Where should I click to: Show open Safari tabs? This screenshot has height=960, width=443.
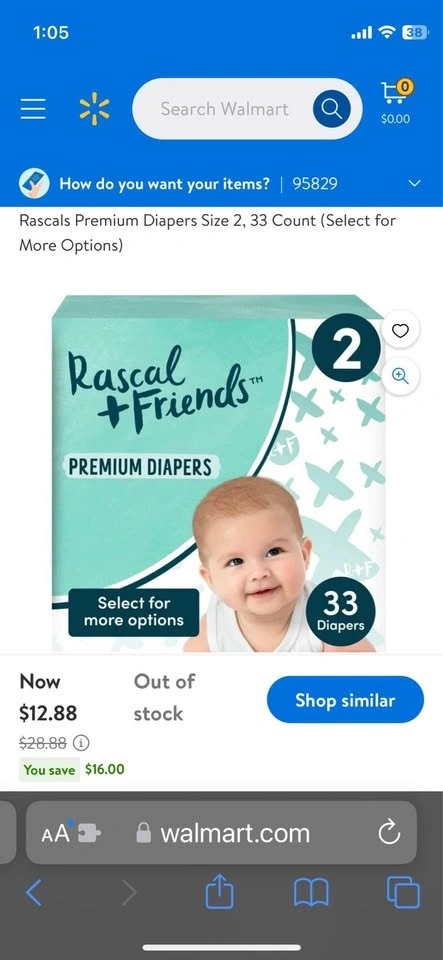(x=403, y=893)
